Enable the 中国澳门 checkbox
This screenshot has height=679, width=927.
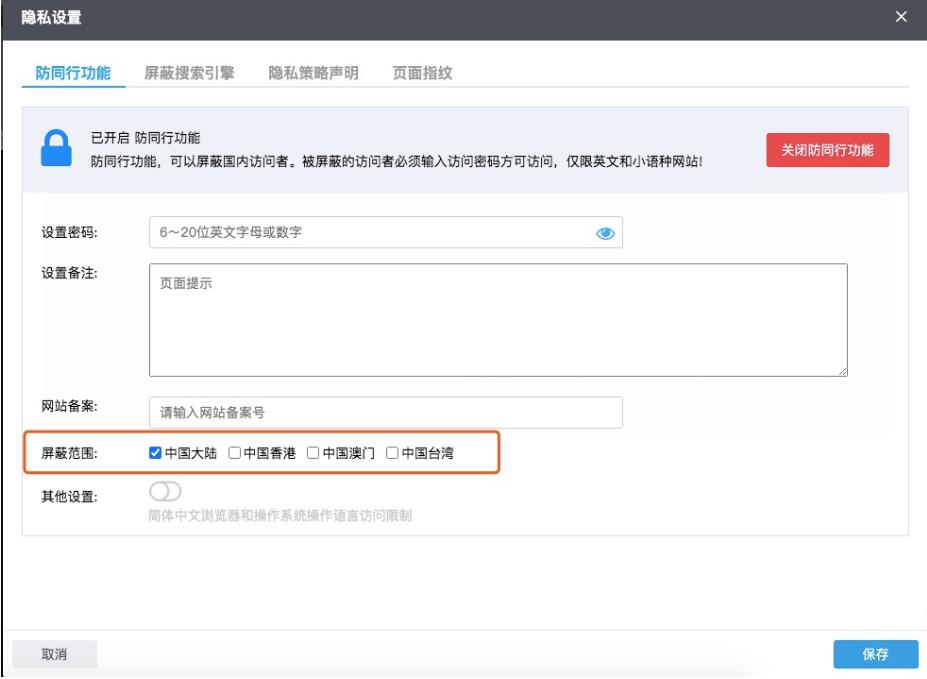(x=313, y=453)
